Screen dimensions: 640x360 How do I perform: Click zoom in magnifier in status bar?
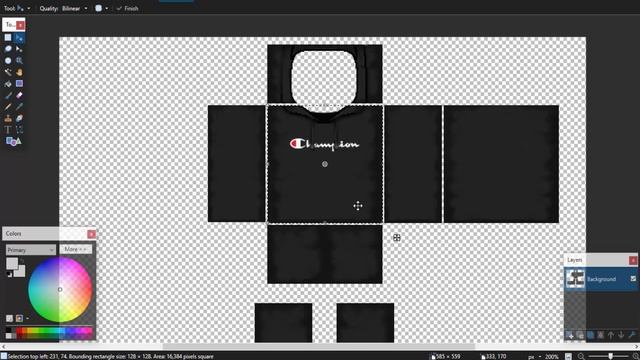(636, 356)
